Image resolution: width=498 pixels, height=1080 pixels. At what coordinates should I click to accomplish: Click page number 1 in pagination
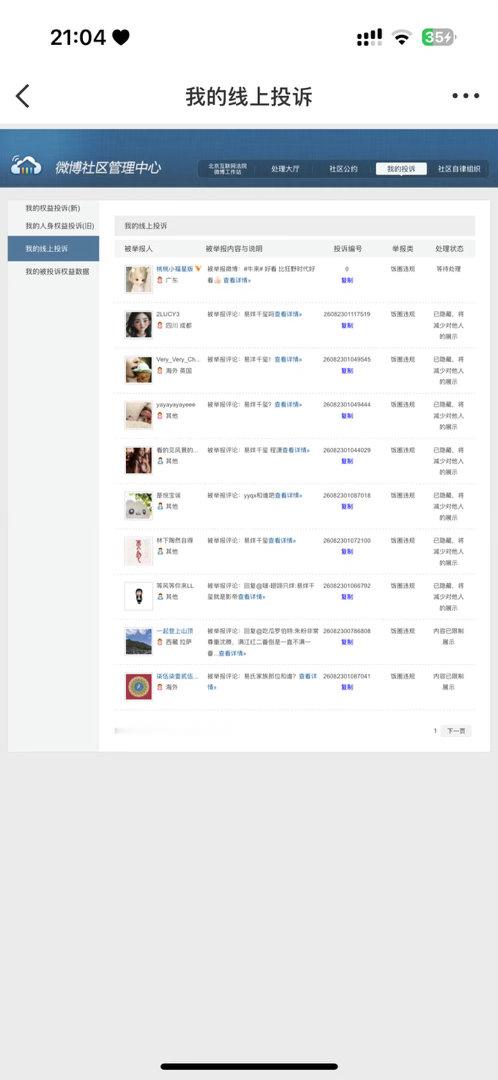435,731
